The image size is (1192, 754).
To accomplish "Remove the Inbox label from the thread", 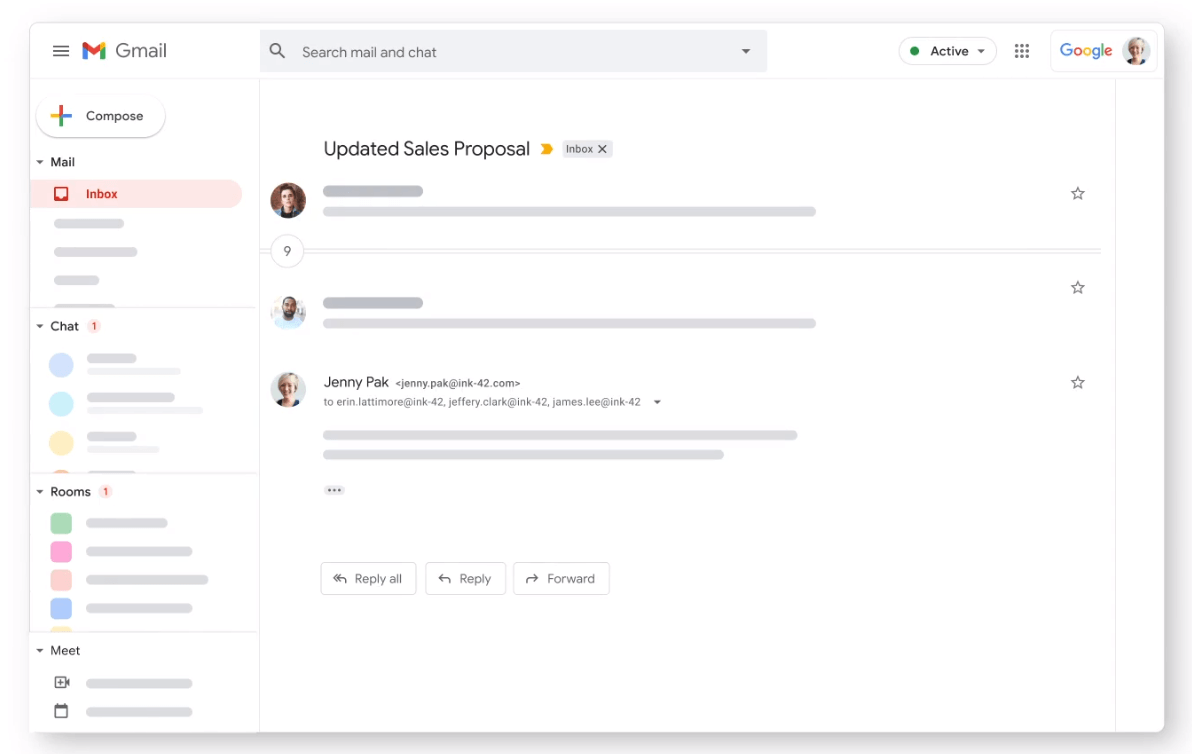I will (602, 148).
